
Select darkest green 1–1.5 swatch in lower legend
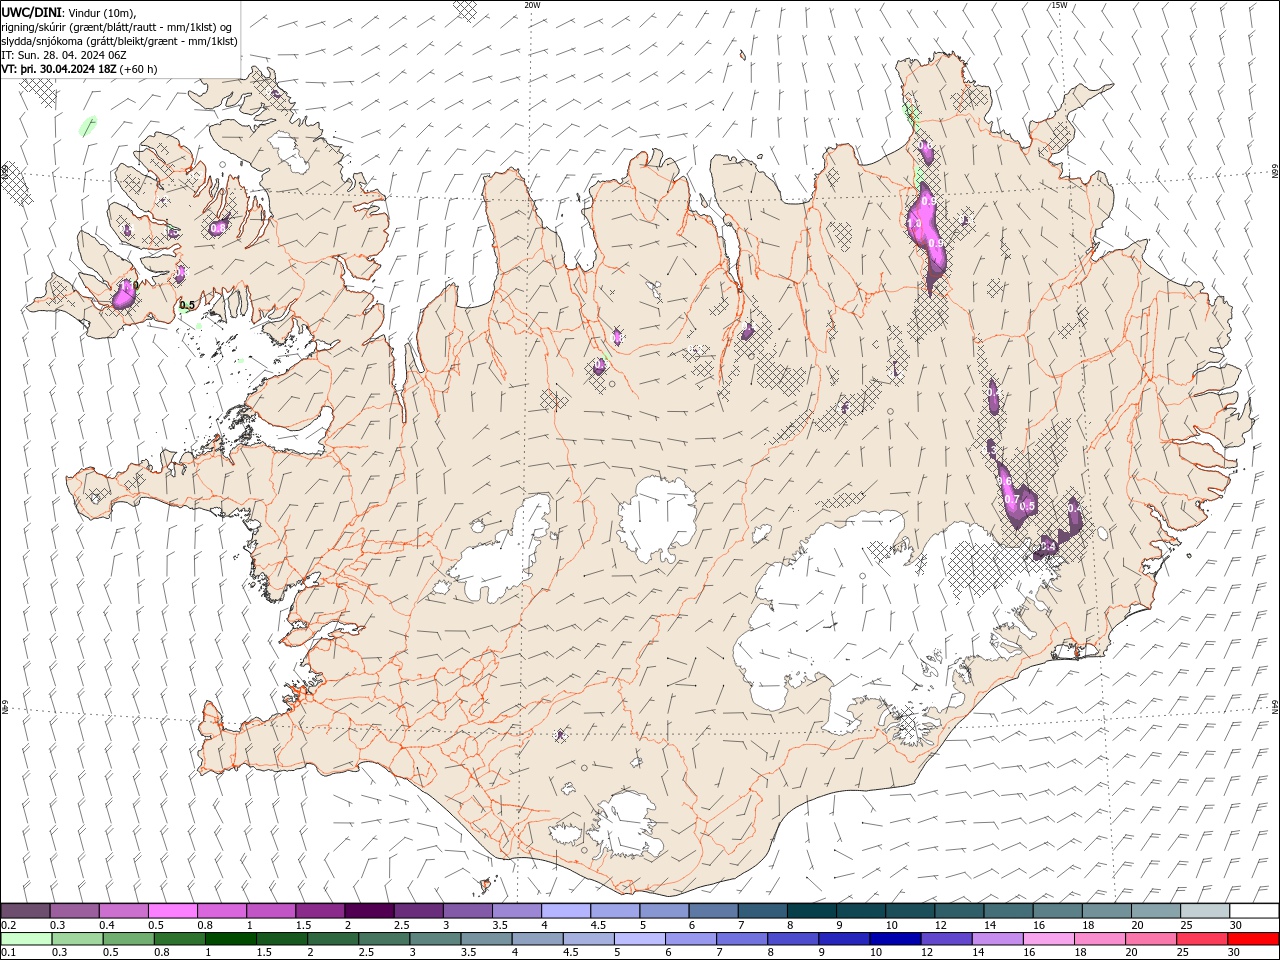[231, 939]
